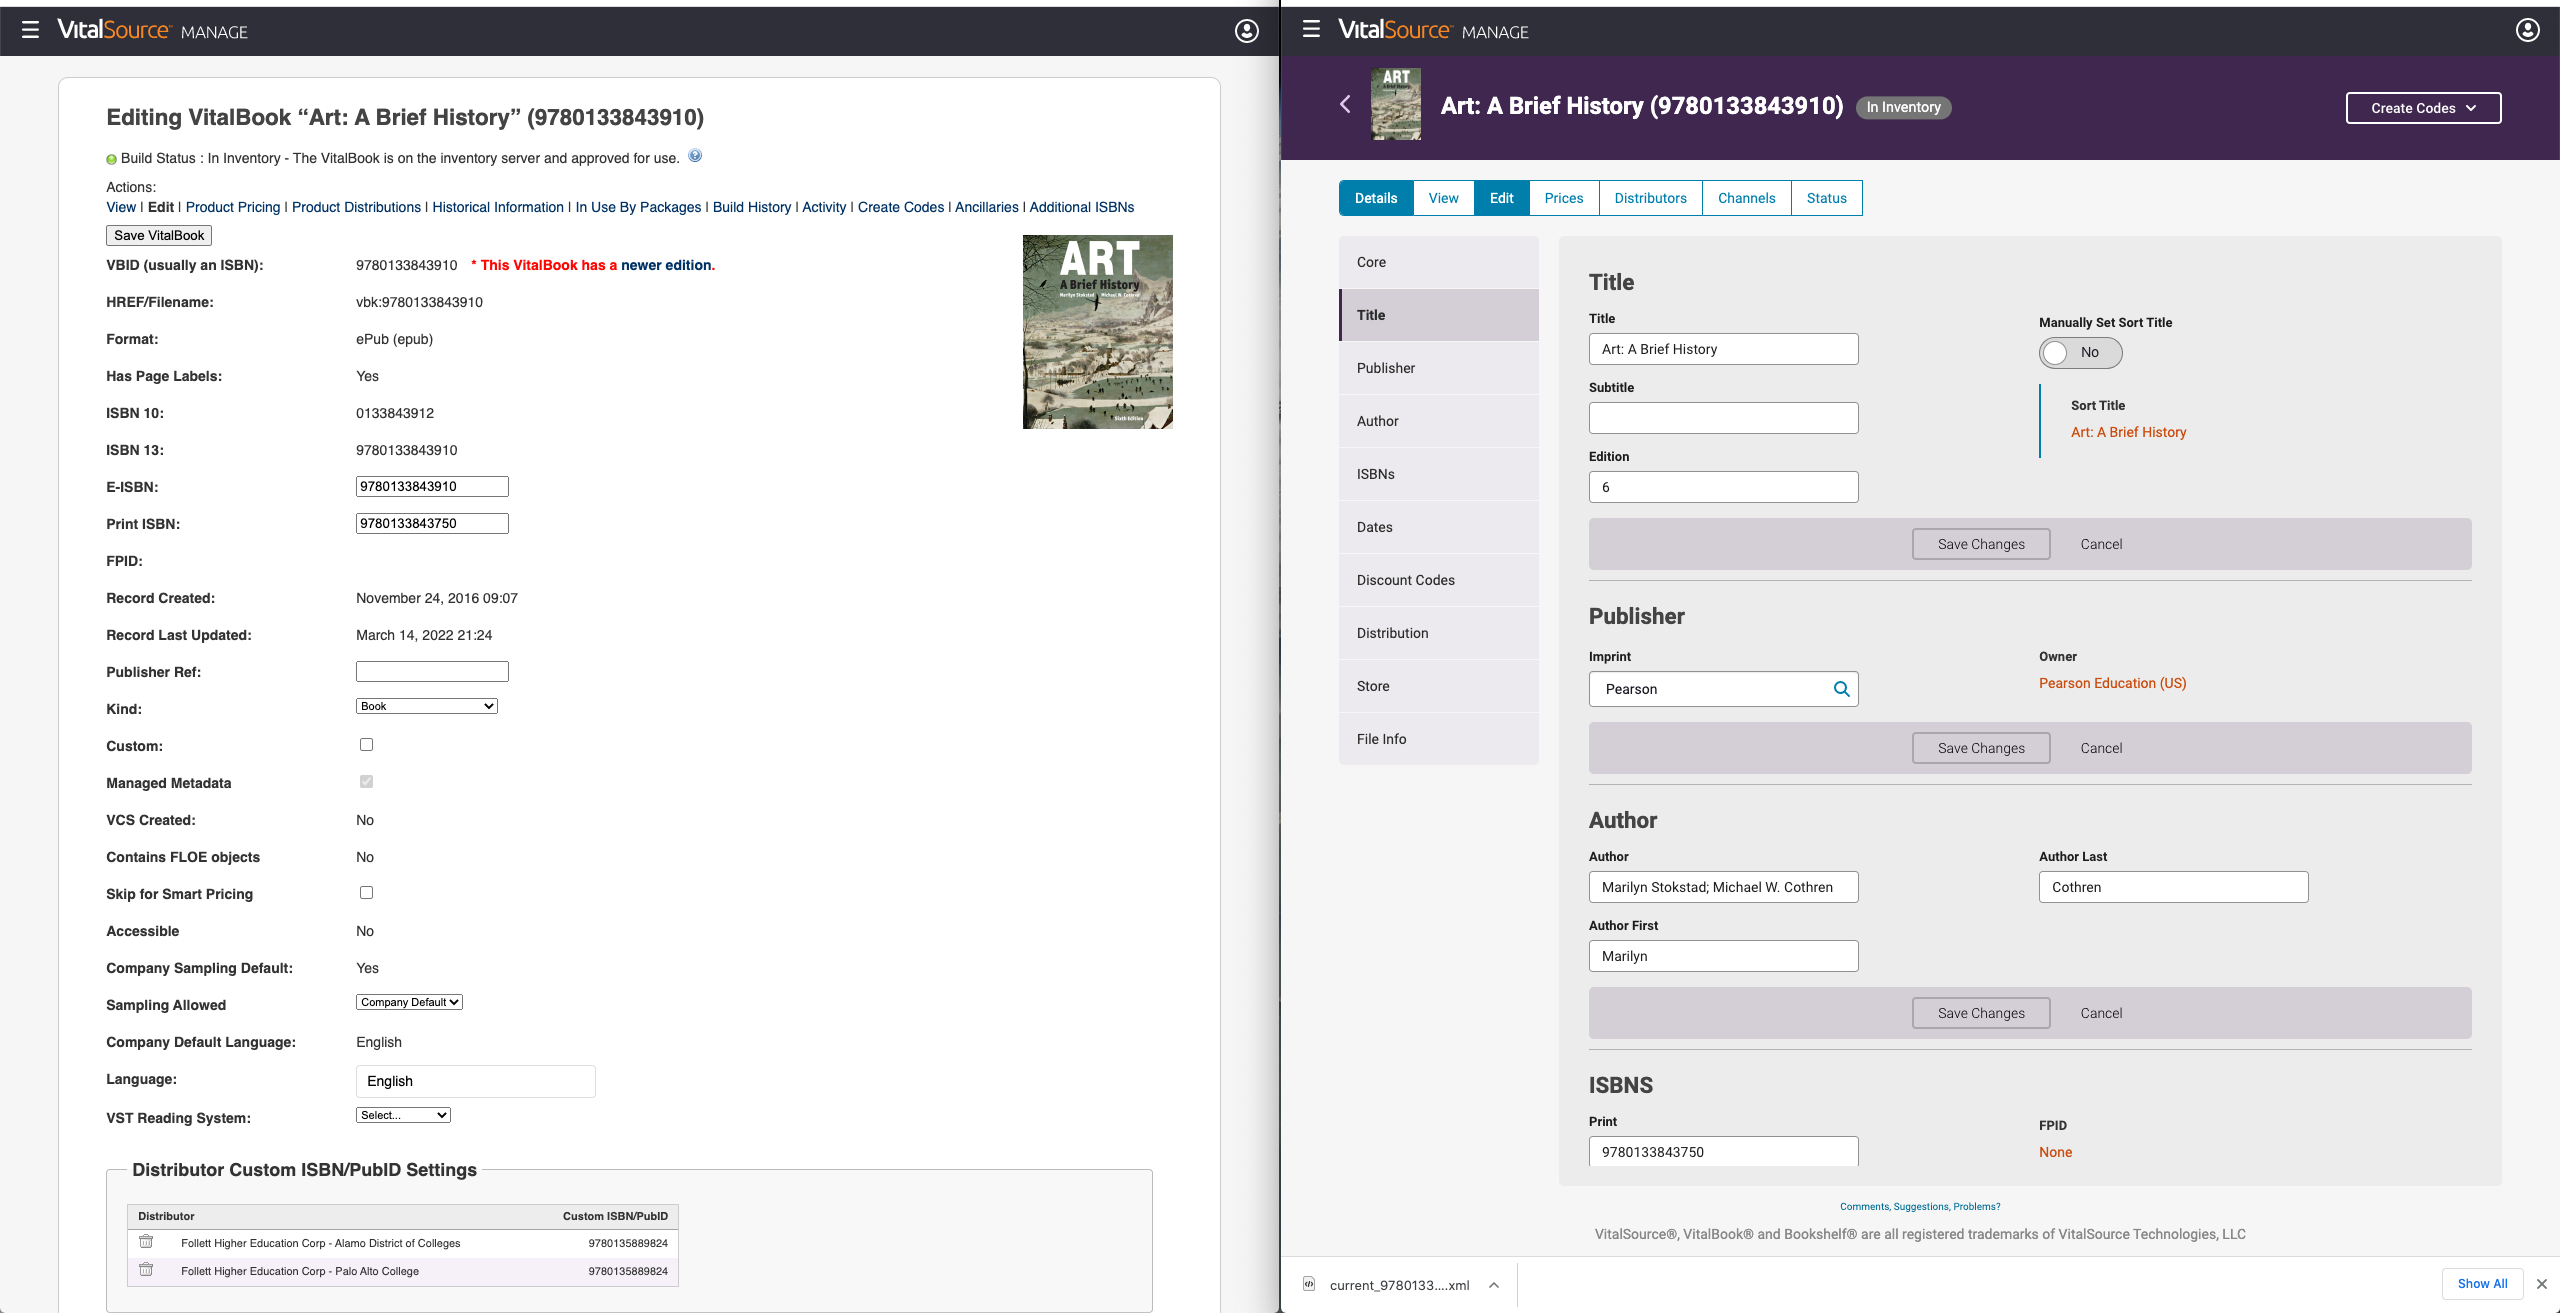Expand the Create Codes dropdown button

click(x=2423, y=108)
